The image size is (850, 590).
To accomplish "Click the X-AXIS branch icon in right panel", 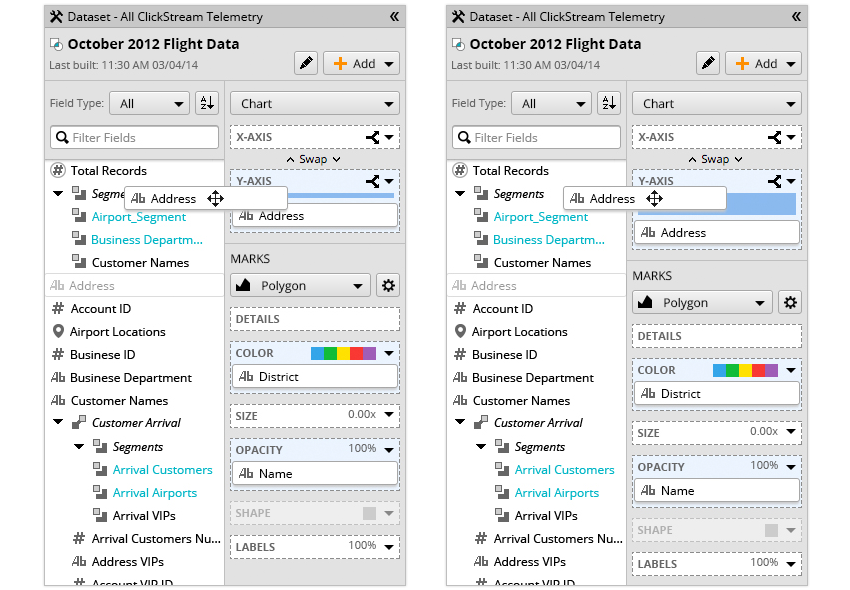I will pyautogui.click(x=774, y=137).
